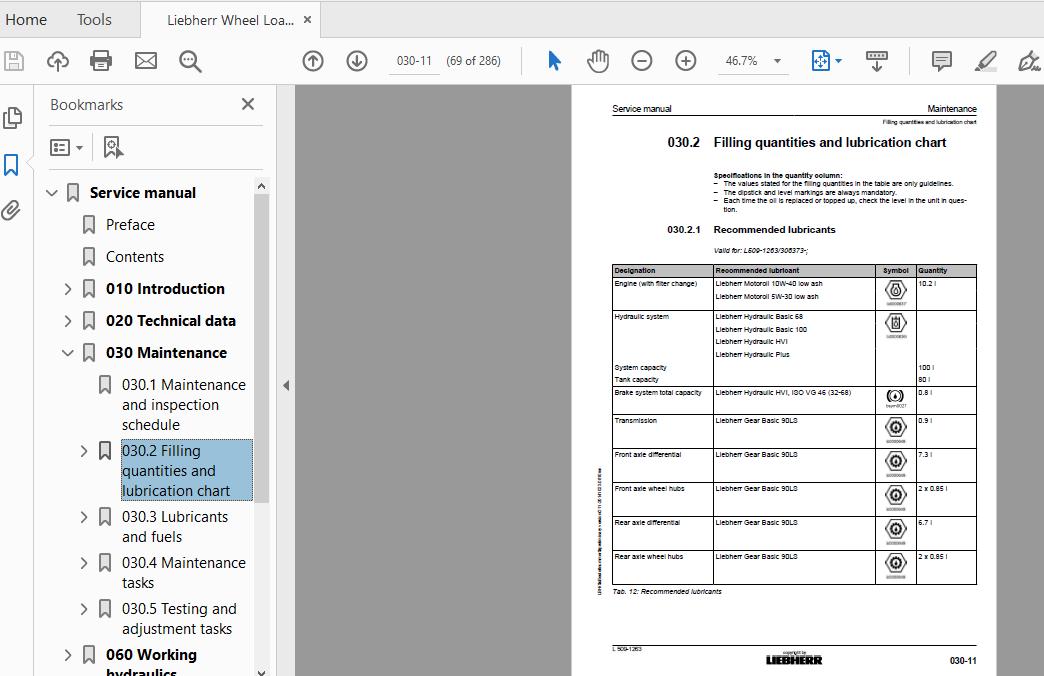Screen dimensions: 1044x676
Task: Switch to the Tools tab
Action: pyautogui.click(x=94, y=20)
